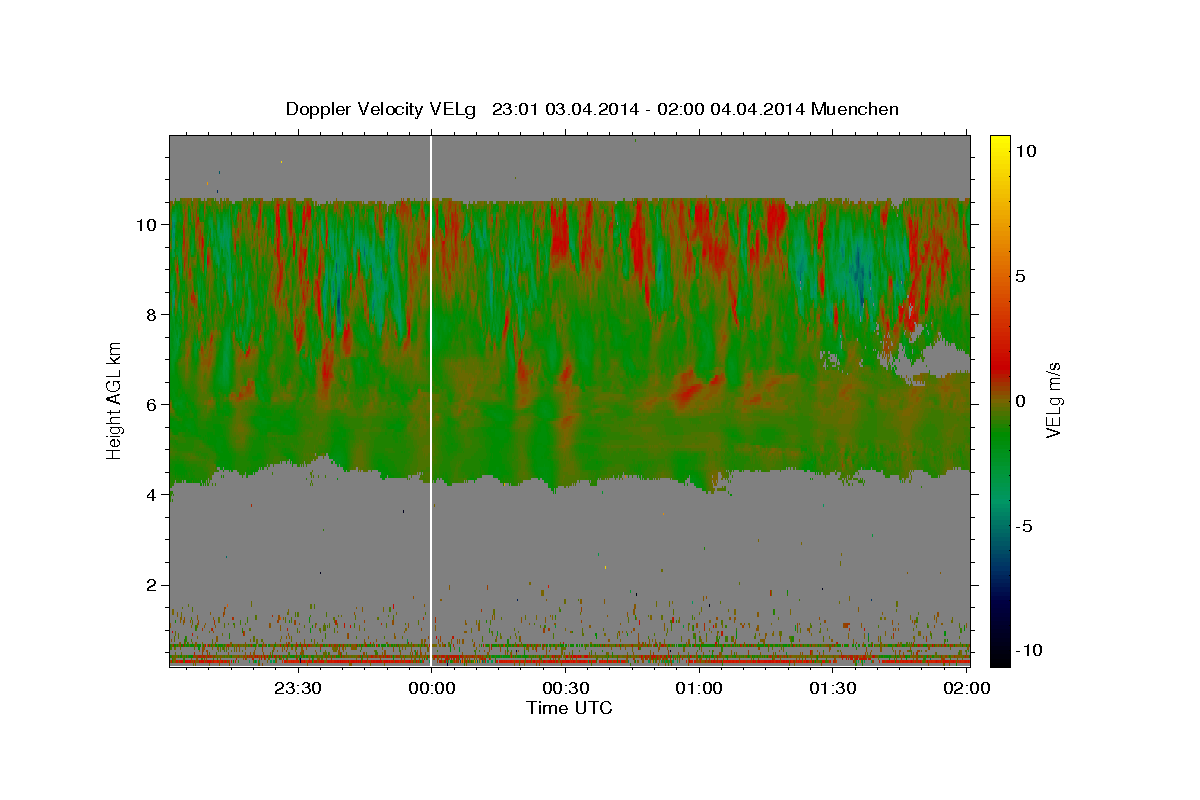Click the colorbar label VELg m/s

tap(1054, 401)
